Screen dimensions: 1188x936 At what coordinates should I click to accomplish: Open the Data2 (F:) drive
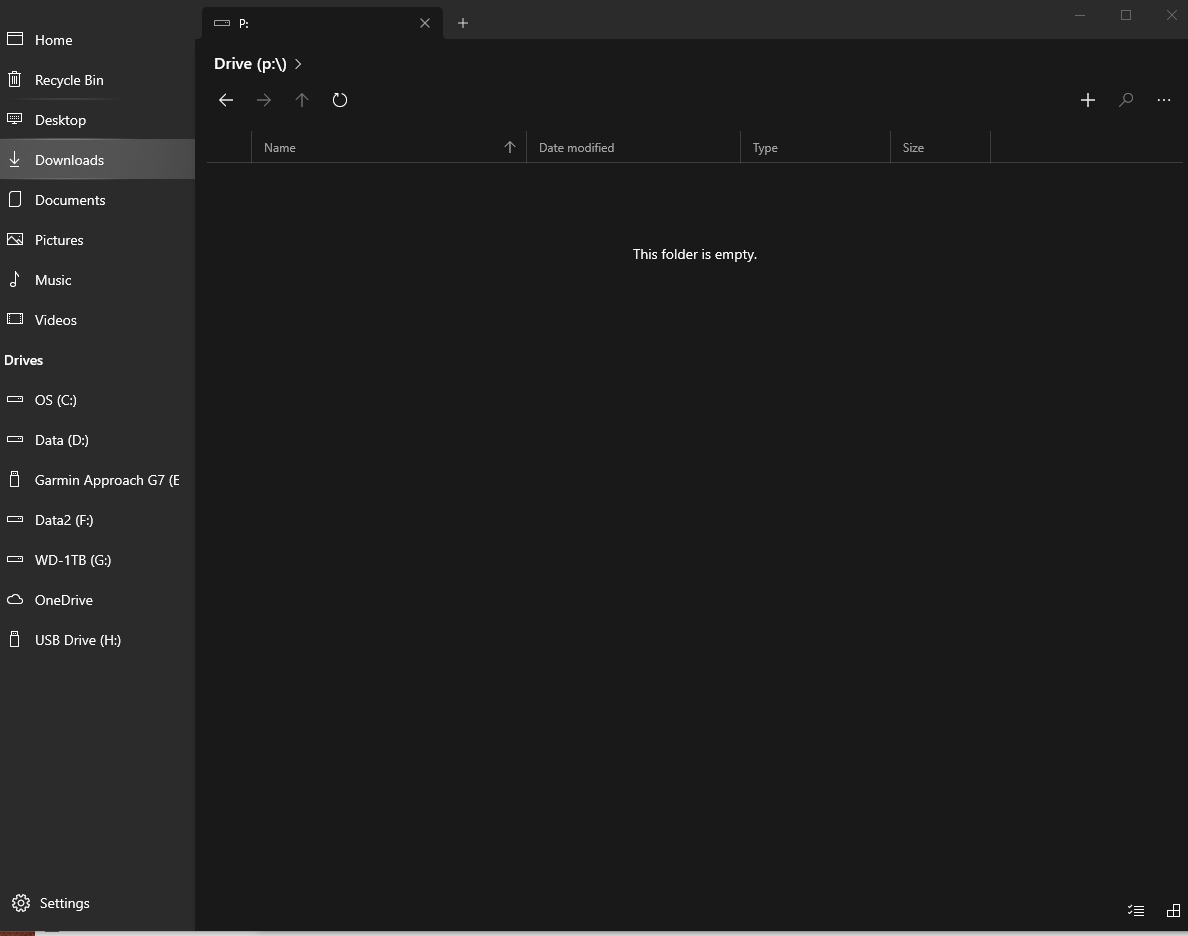coord(97,521)
